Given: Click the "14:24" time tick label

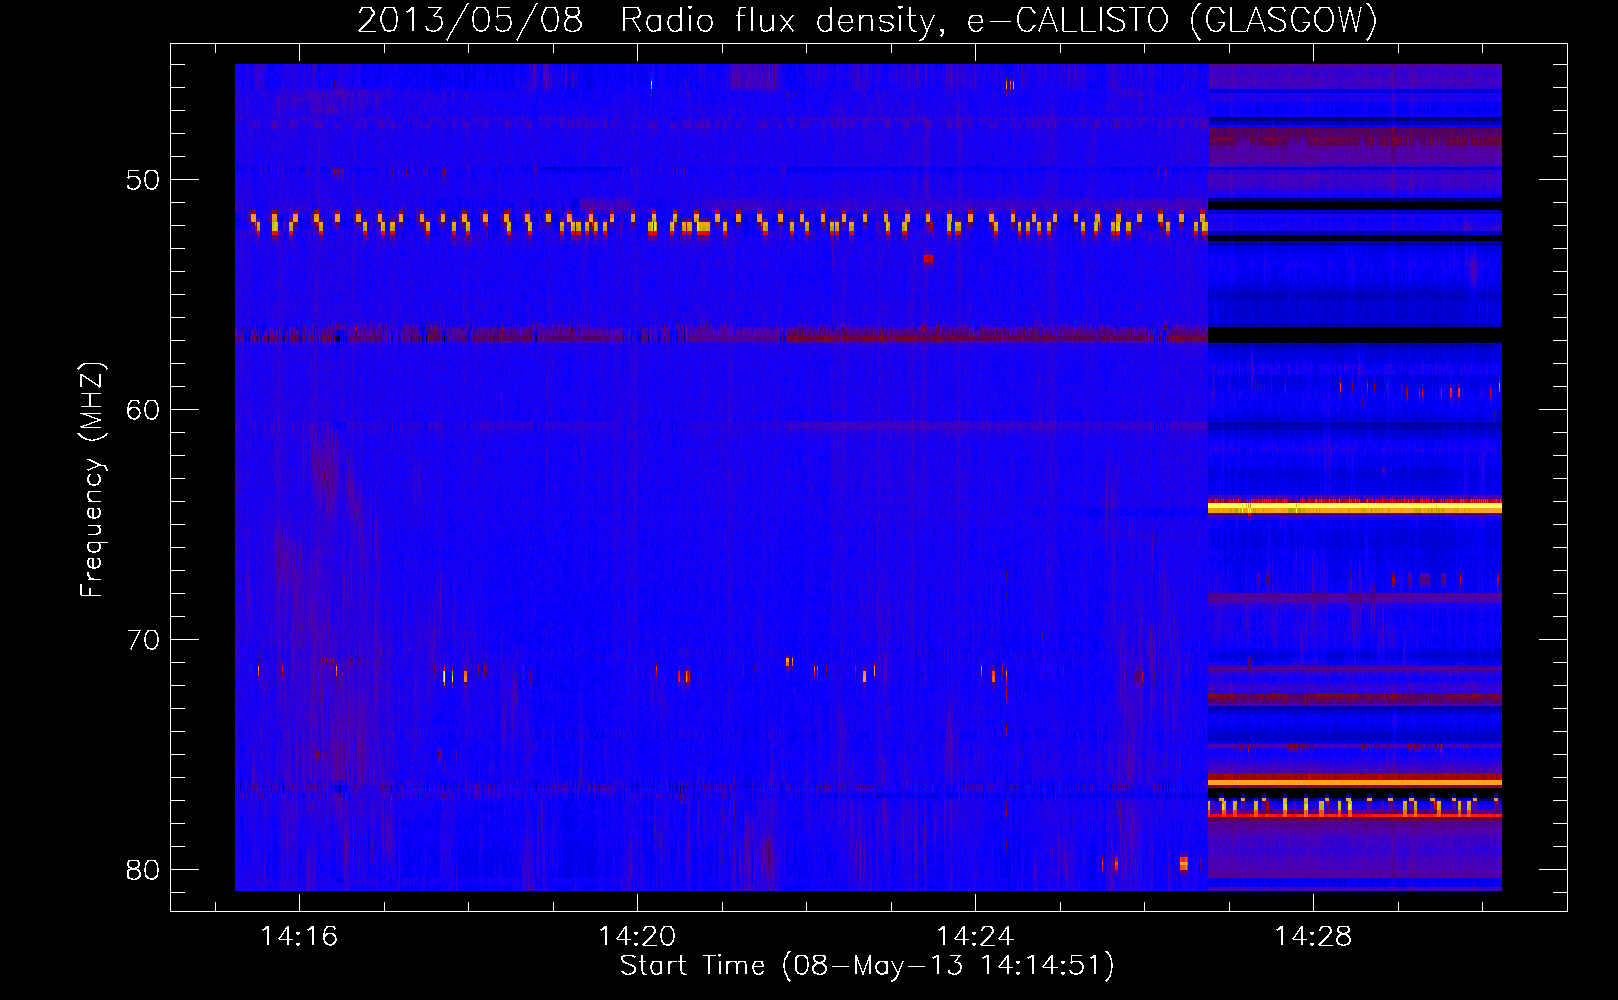Looking at the screenshot, I should coord(975,937).
